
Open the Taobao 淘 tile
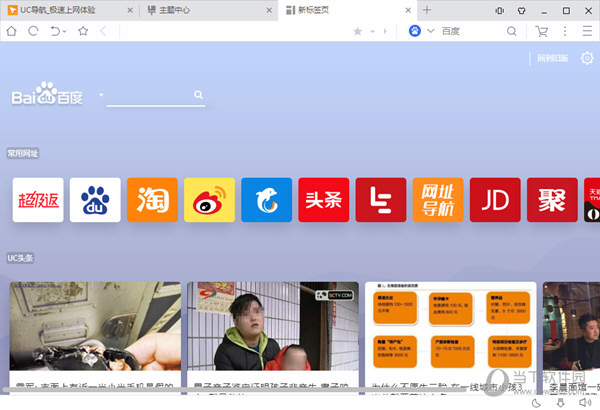pos(152,200)
